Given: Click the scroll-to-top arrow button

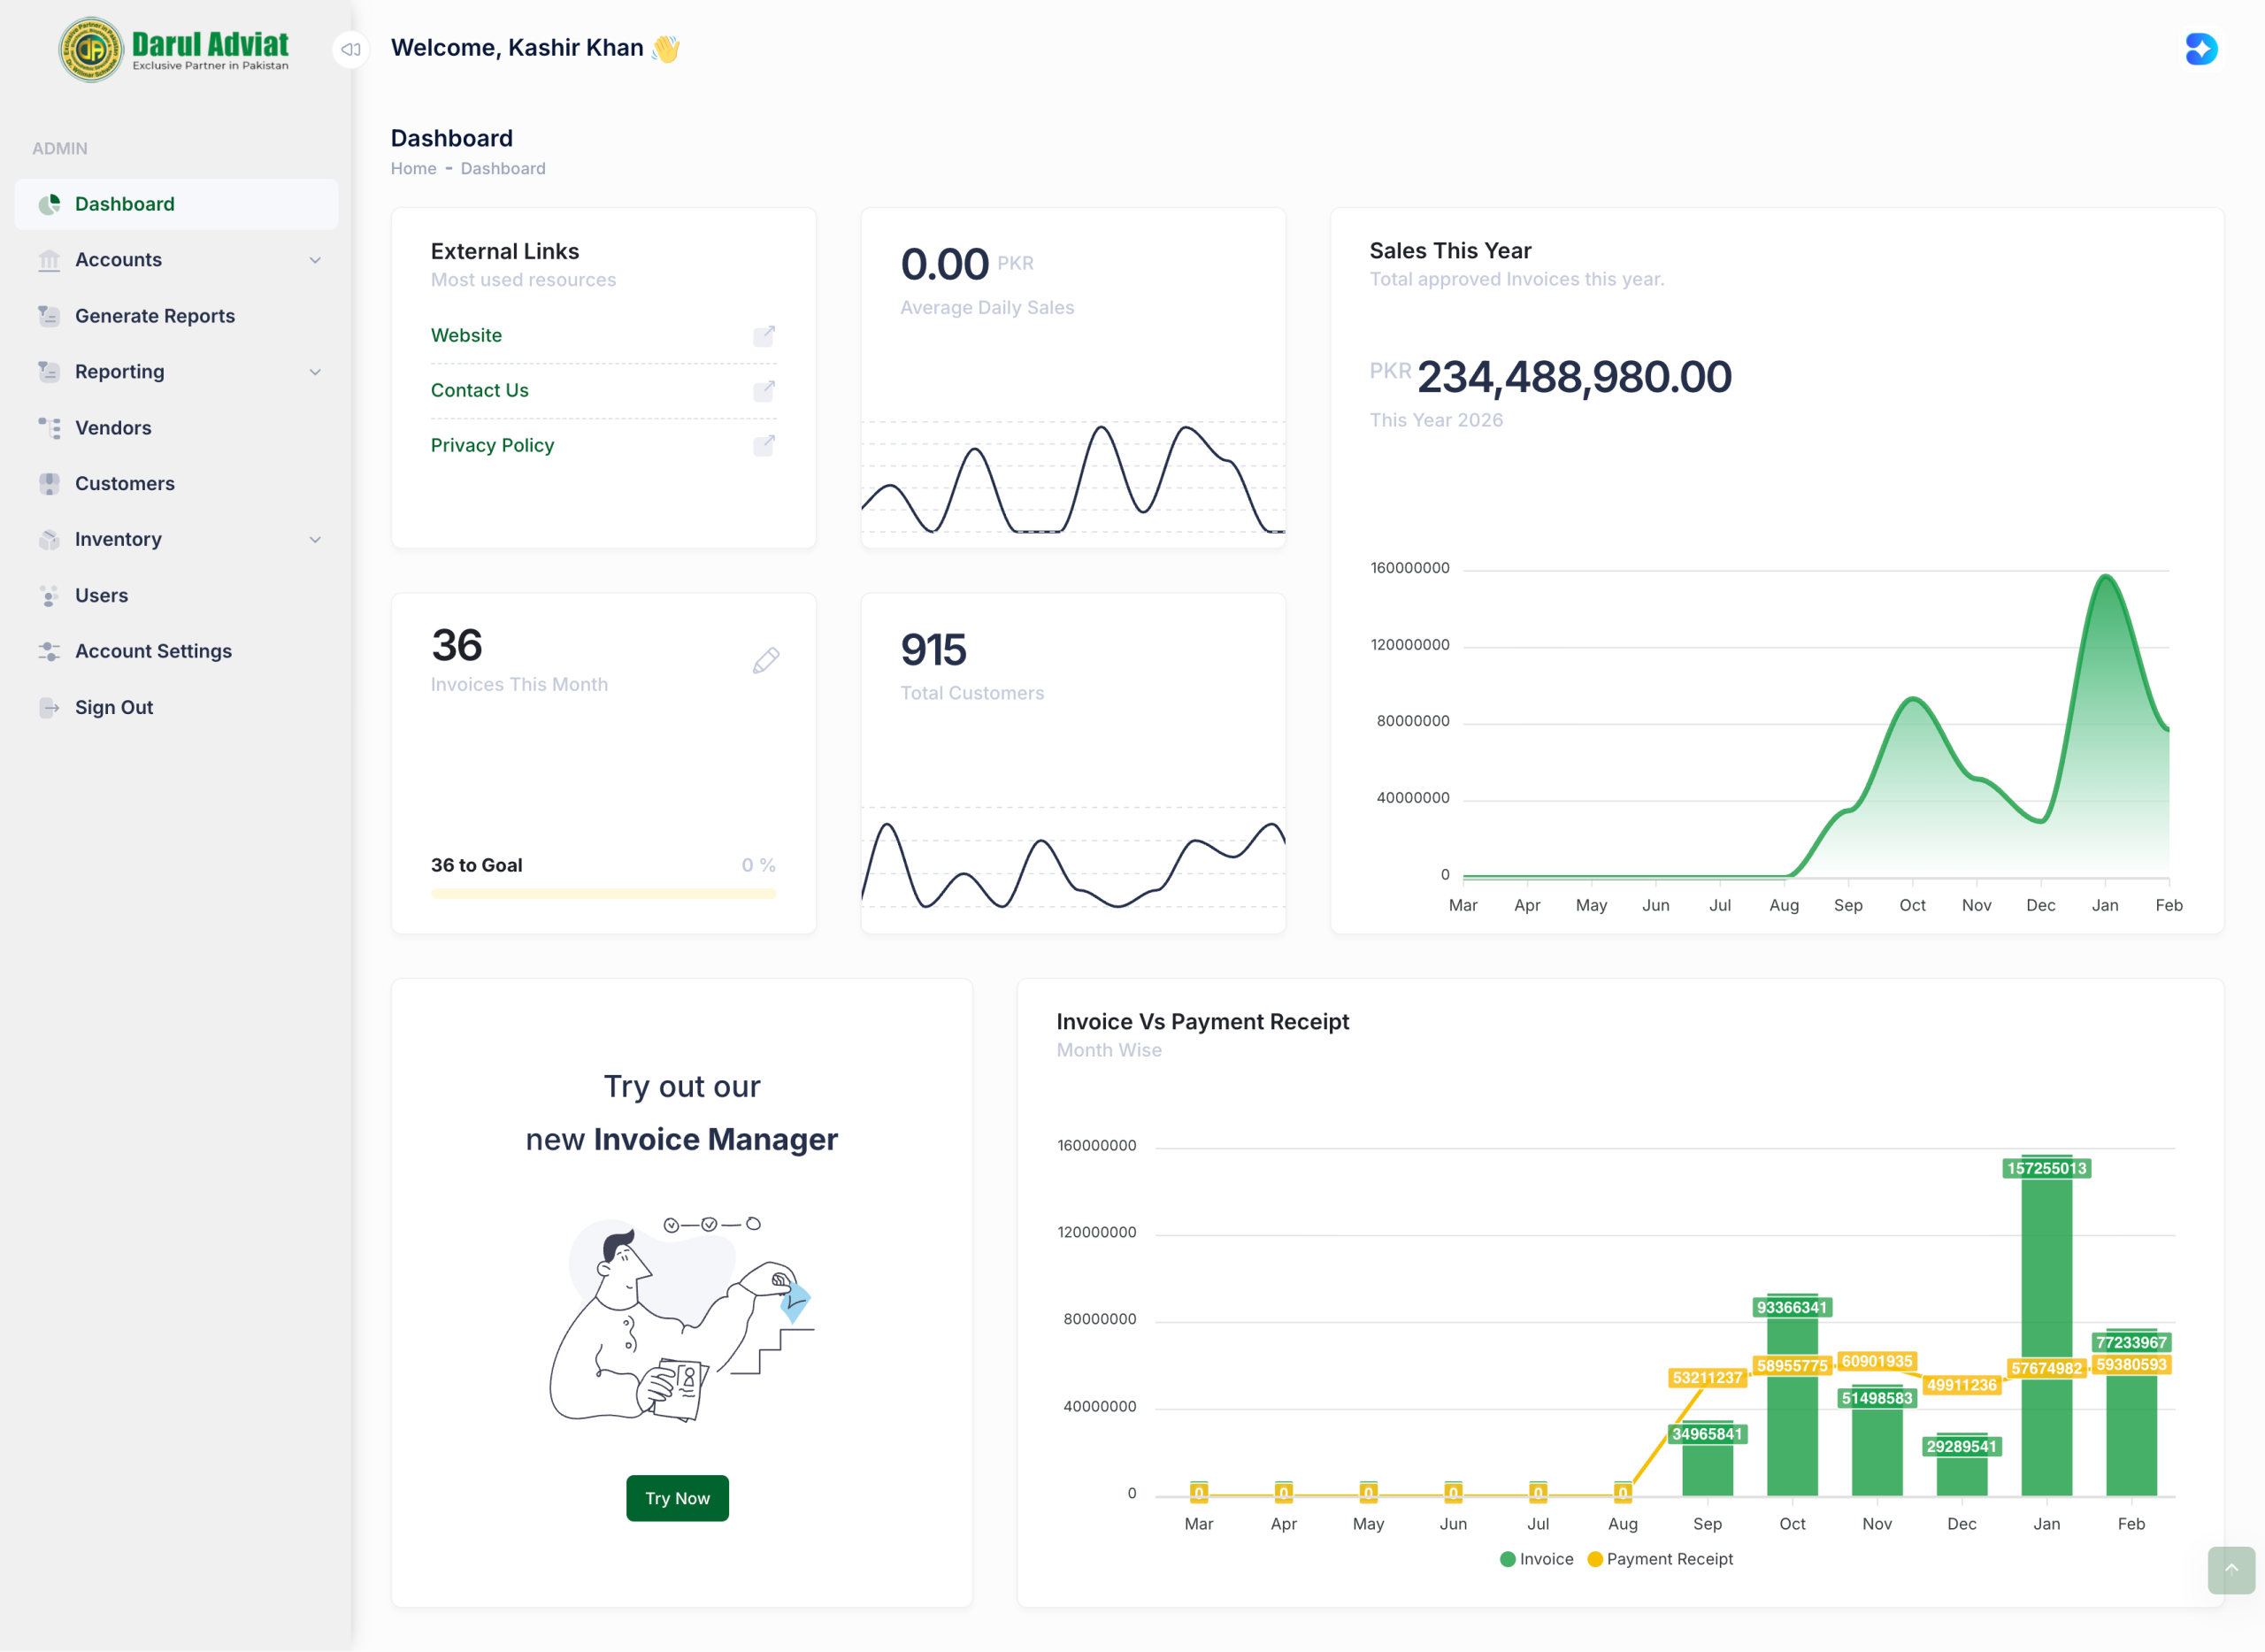Looking at the screenshot, I should tap(2230, 1570).
